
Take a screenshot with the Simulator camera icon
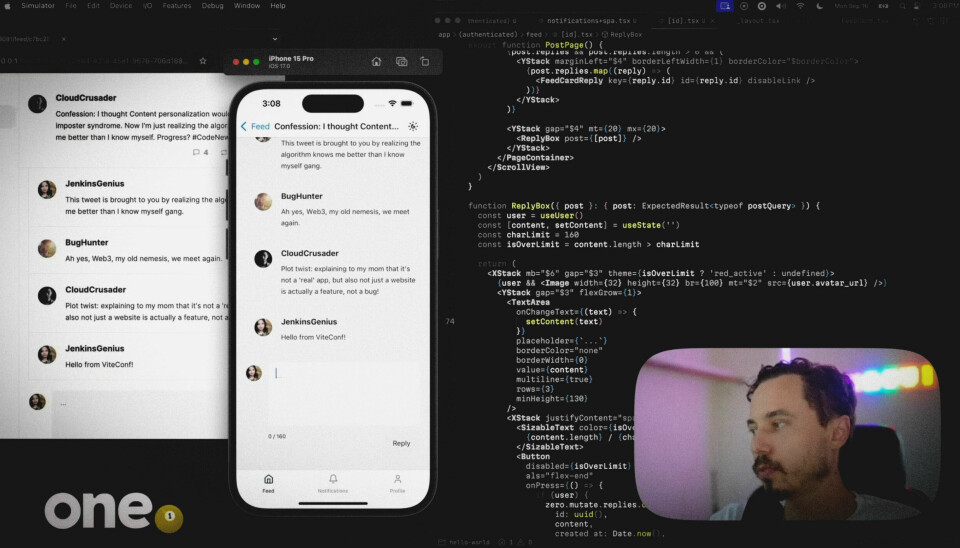click(402, 61)
